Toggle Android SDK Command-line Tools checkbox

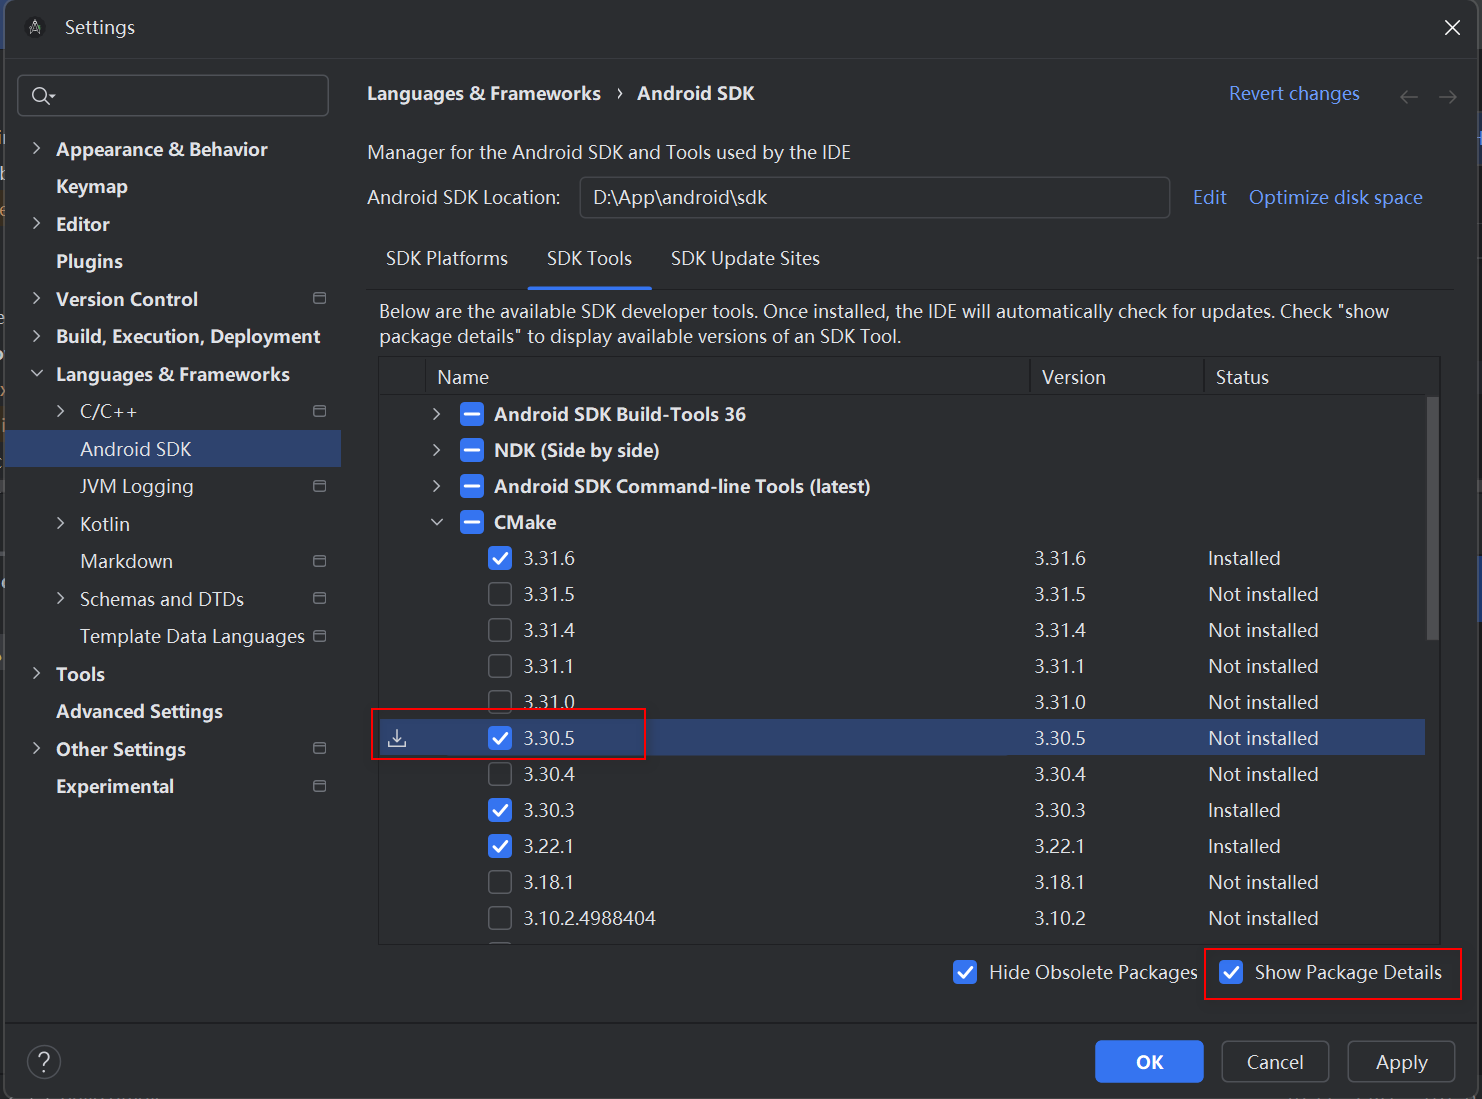[x=472, y=486]
